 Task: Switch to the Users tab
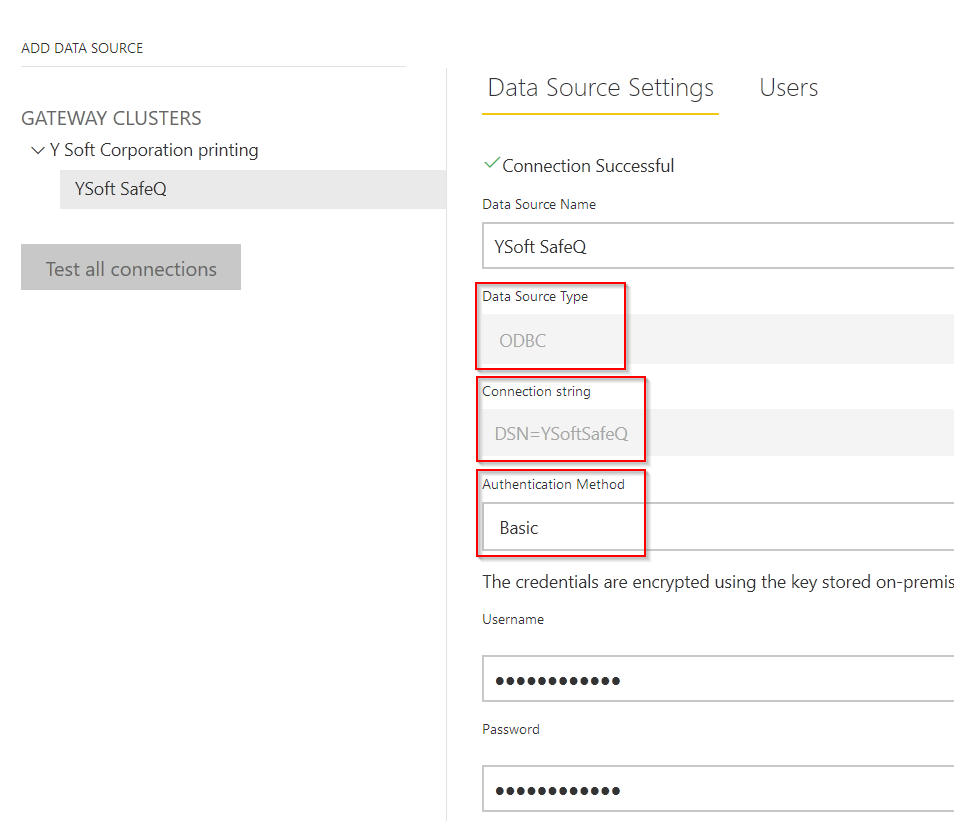tap(788, 88)
